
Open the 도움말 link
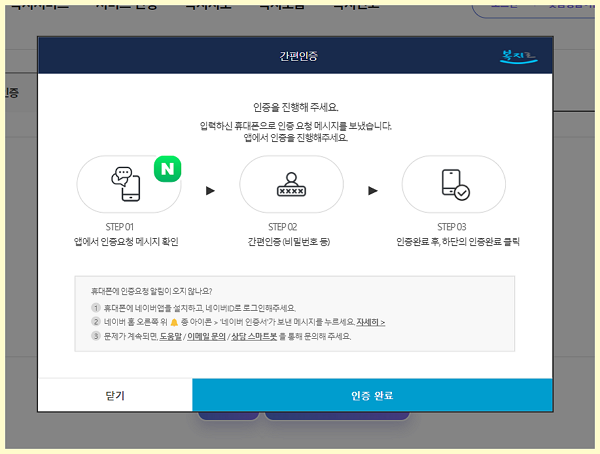(171, 336)
